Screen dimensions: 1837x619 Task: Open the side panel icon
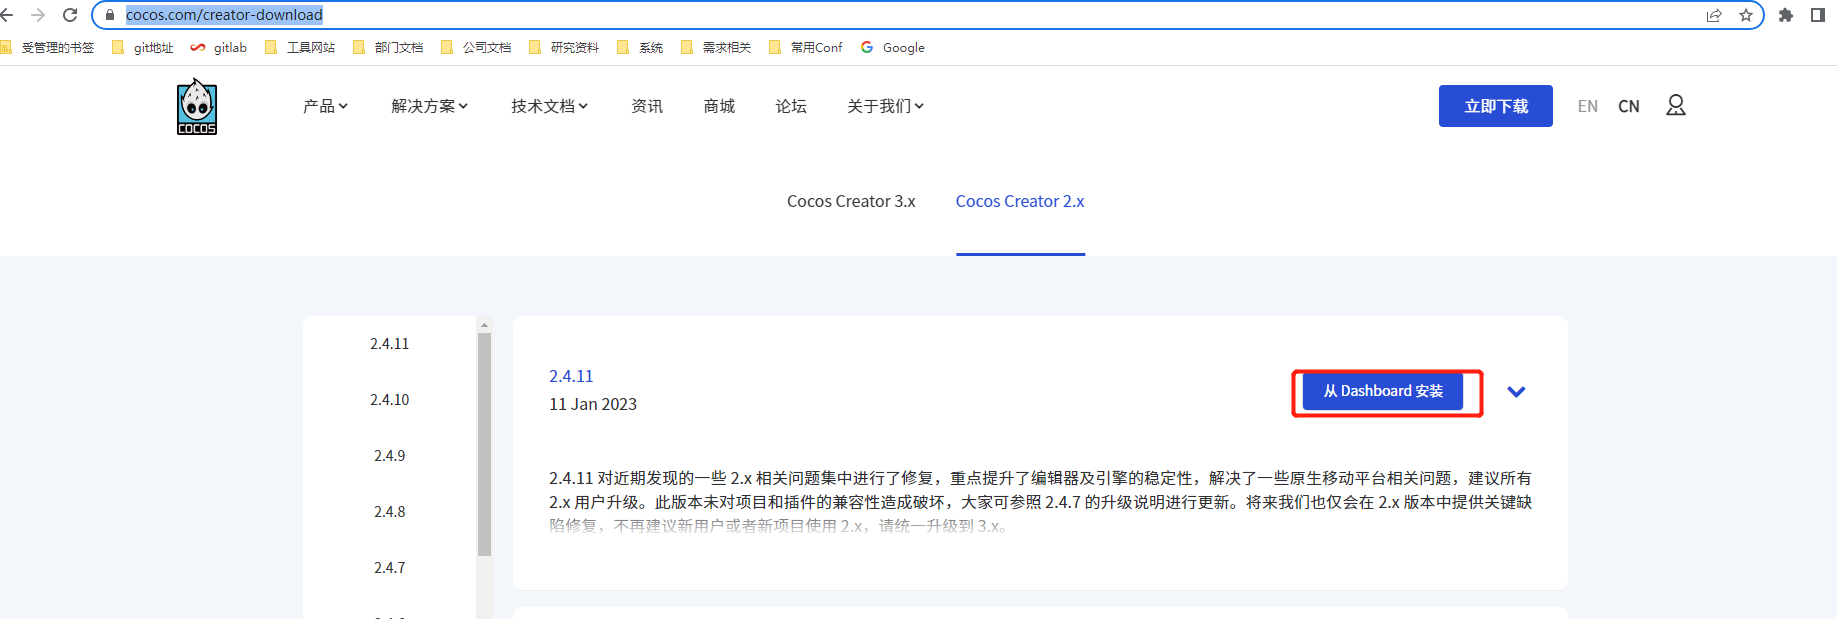click(1818, 15)
